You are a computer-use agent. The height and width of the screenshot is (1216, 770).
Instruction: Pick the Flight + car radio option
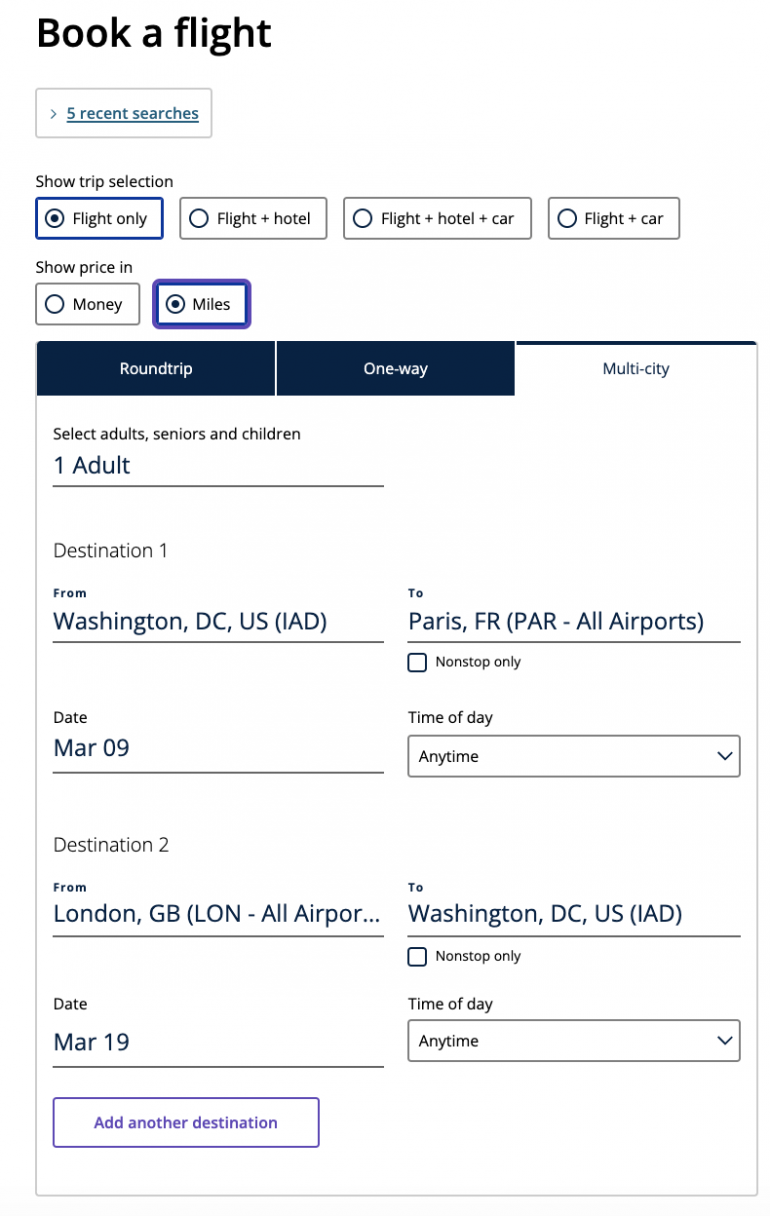(613, 218)
